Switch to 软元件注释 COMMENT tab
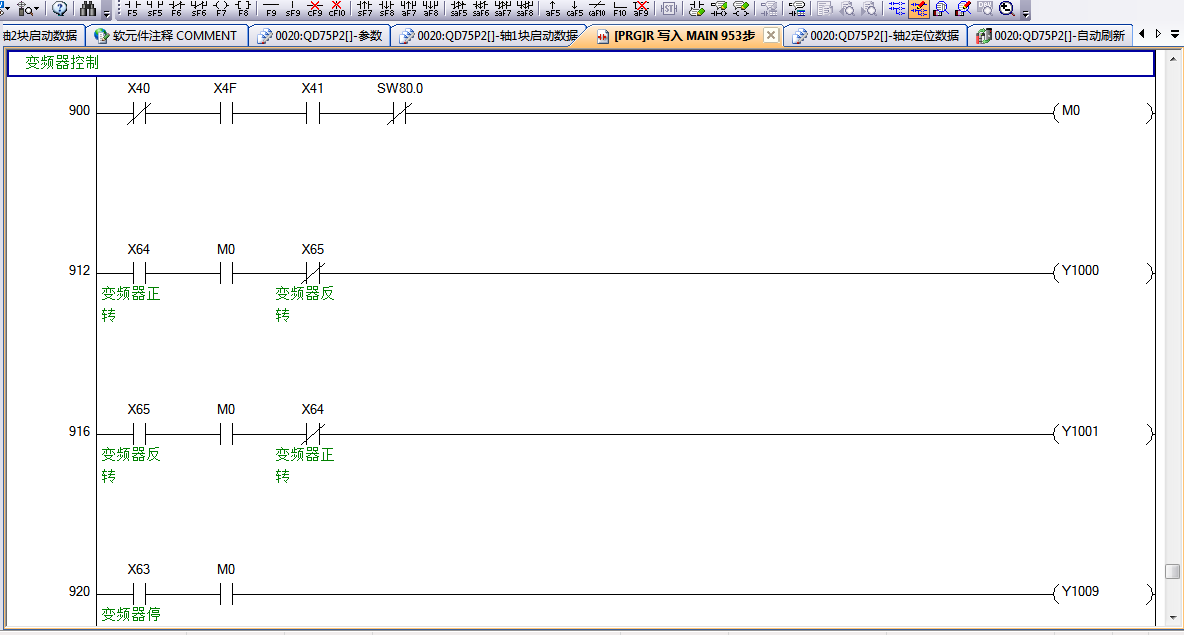Screen dimensions: 1184x635 (x=166, y=36)
